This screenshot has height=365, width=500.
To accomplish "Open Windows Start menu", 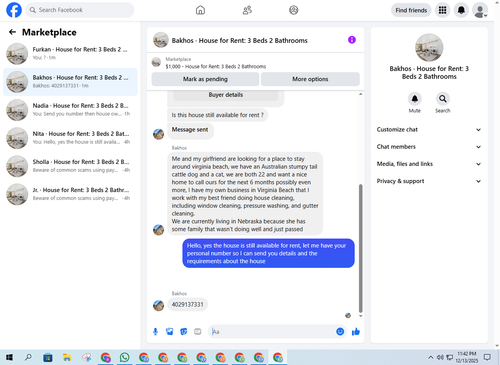I will 9,358.
